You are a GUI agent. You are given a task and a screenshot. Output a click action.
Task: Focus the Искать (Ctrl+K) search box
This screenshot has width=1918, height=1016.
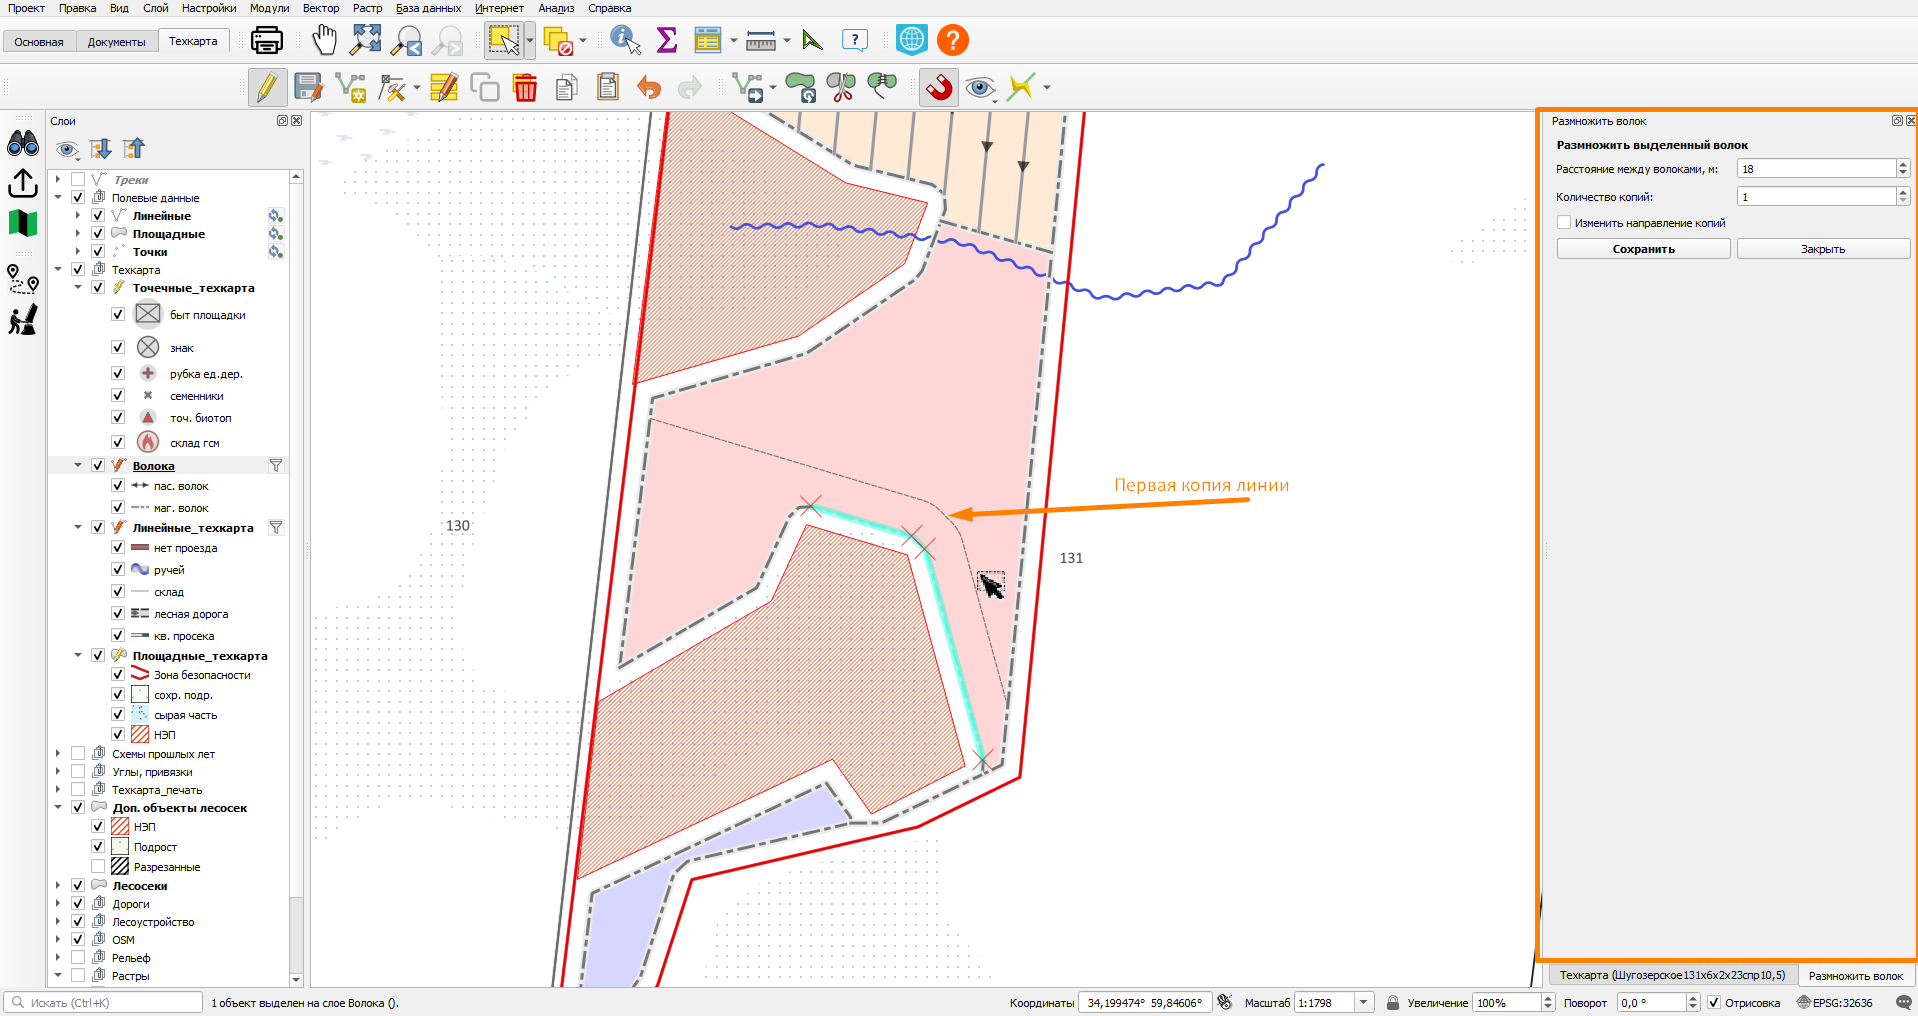point(105,1003)
